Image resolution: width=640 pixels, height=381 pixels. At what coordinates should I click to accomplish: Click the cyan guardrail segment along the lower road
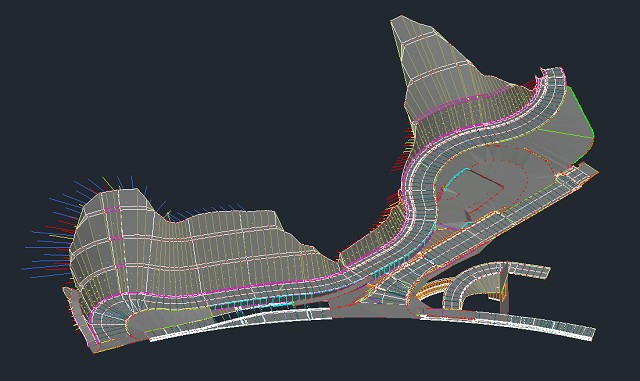click(x=253, y=303)
